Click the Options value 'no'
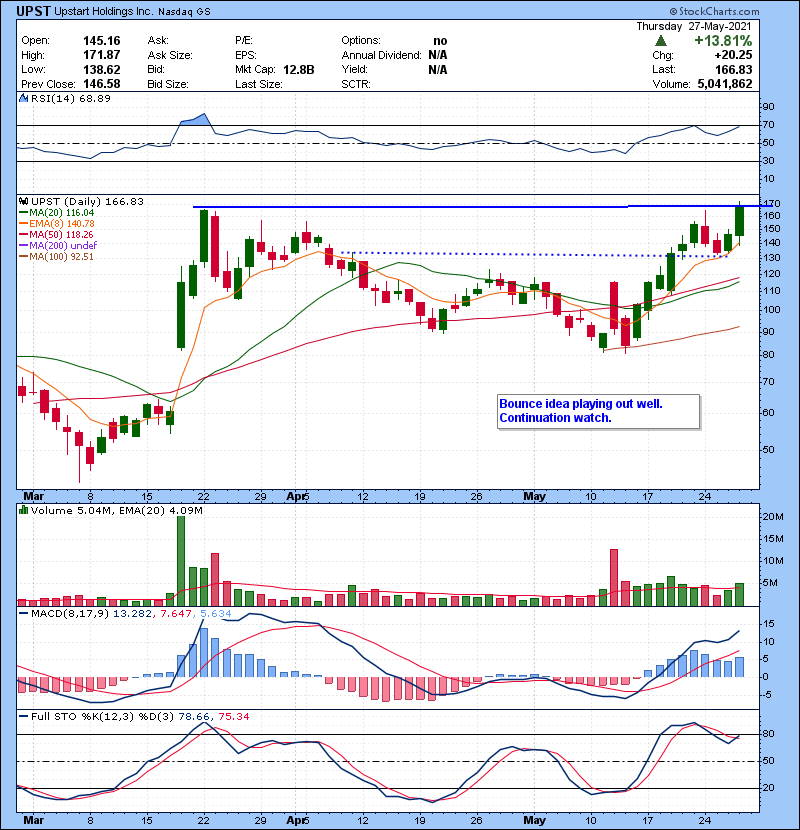Image resolution: width=800 pixels, height=830 pixels. click(x=440, y=41)
